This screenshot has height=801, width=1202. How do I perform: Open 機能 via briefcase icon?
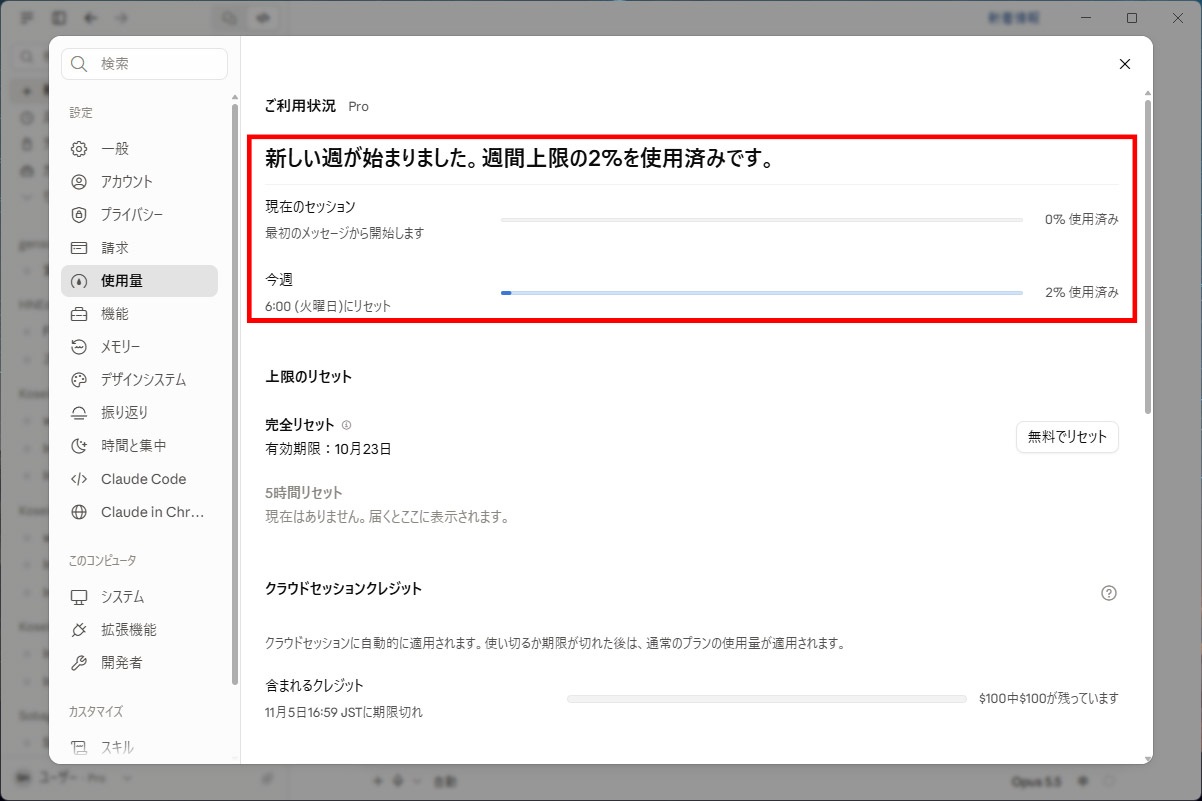(80, 314)
